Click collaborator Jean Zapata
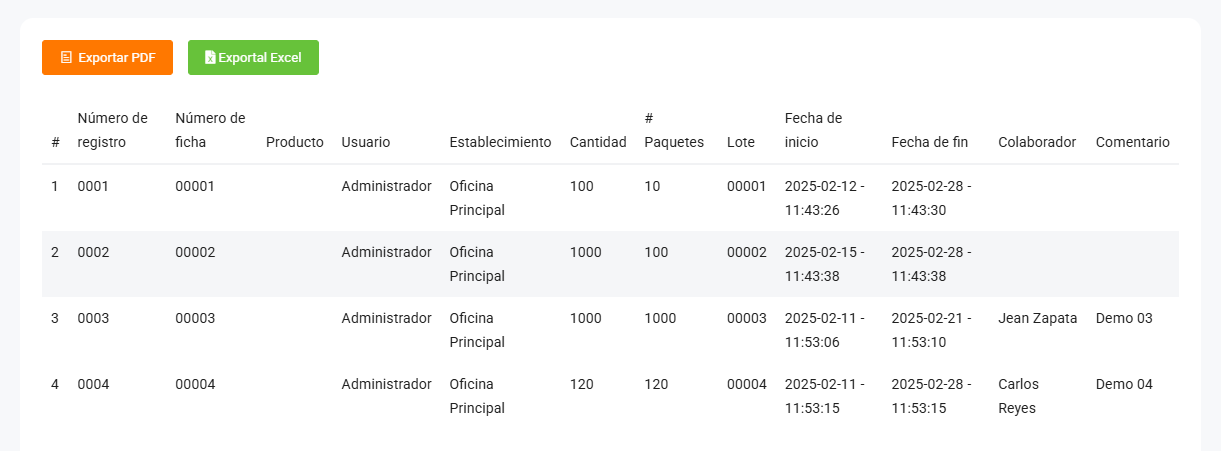This screenshot has width=1221, height=451. 1037,318
